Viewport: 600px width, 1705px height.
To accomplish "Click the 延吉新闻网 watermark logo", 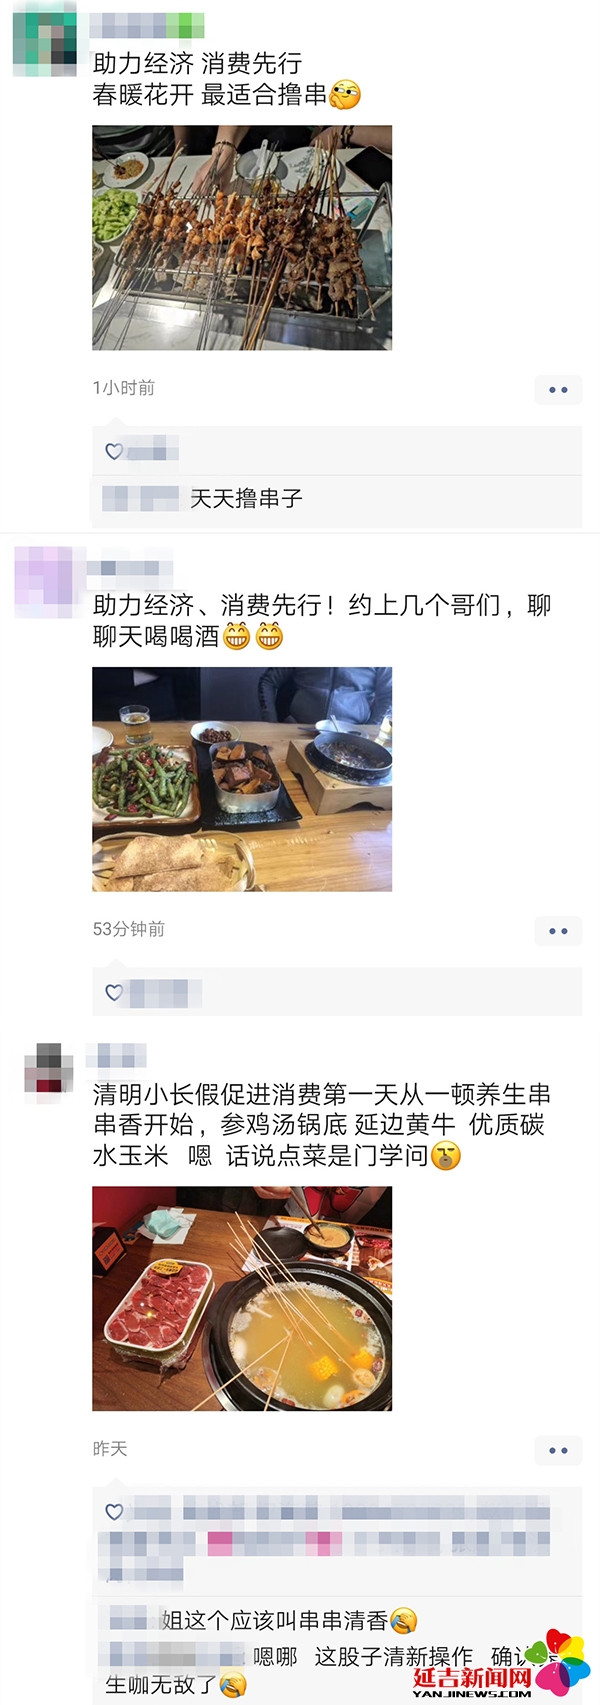I will [x=502, y=1665].
